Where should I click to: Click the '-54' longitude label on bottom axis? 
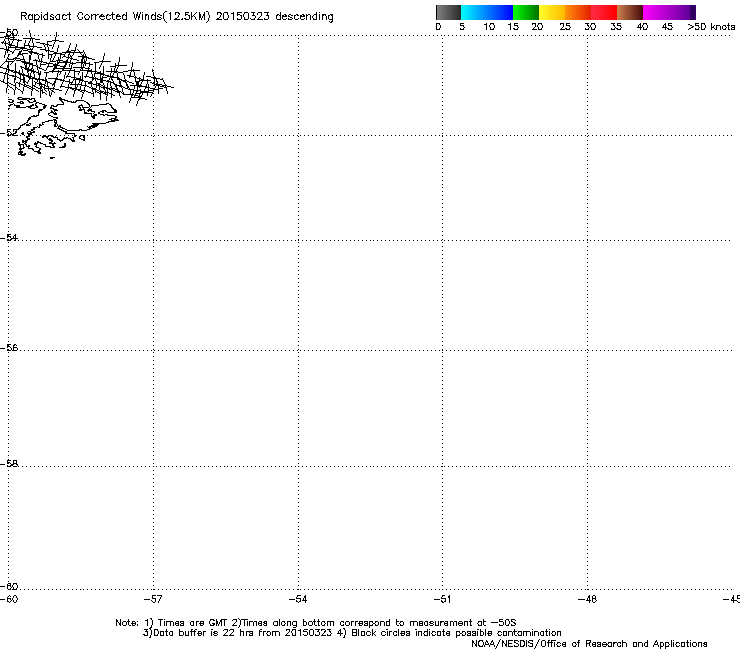pos(298,599)
